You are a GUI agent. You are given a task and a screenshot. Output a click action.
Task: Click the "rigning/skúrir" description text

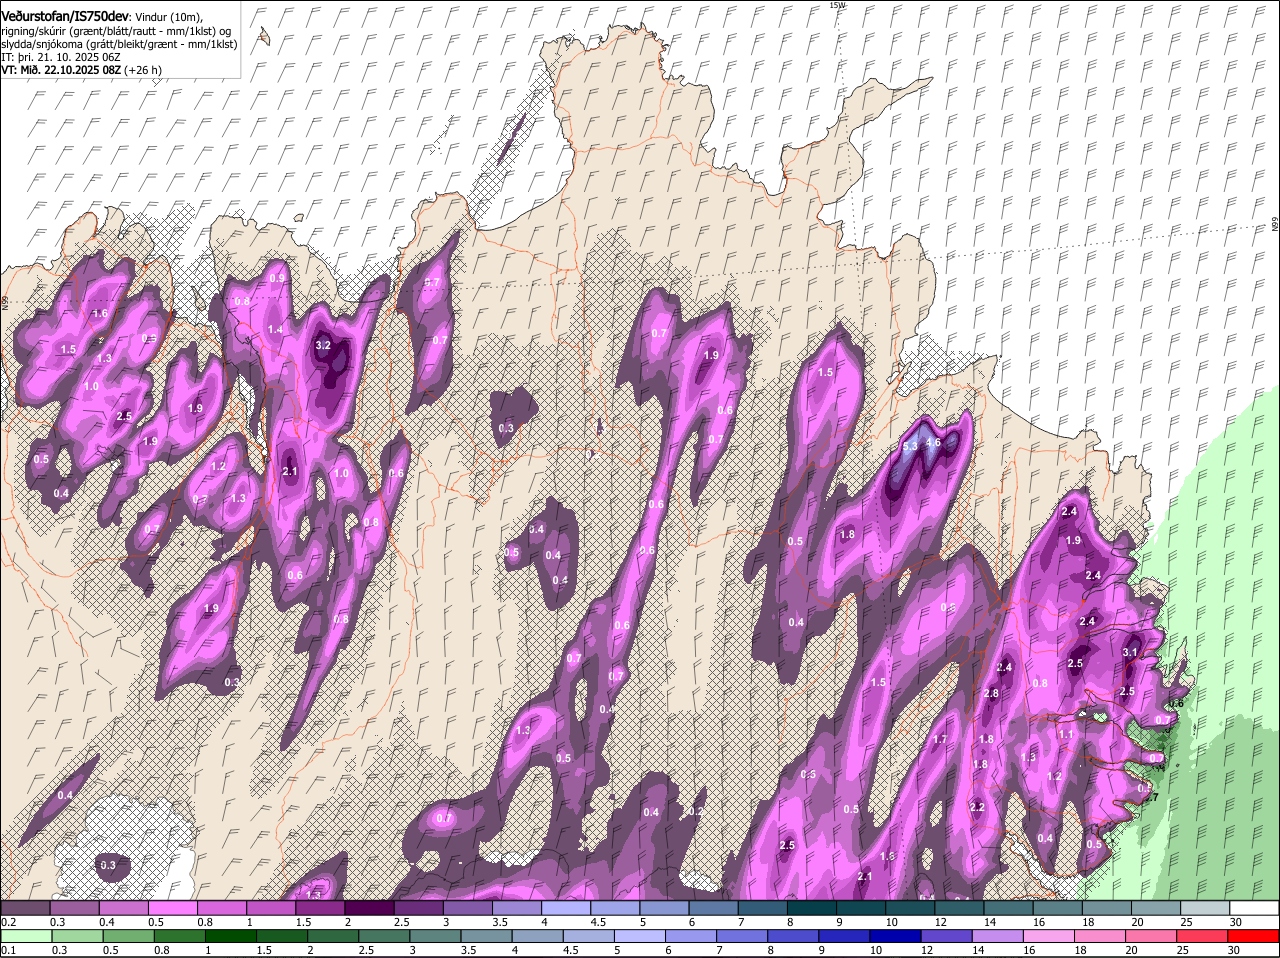coord(33,31)
